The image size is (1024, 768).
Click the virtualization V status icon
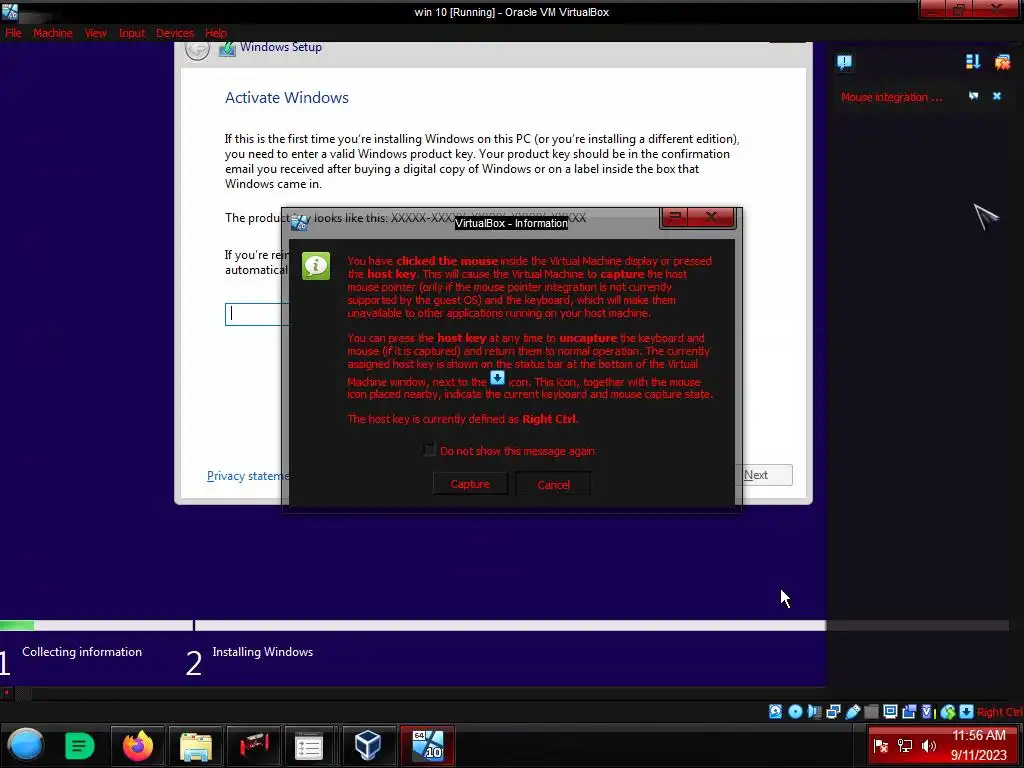coord(927,711)
